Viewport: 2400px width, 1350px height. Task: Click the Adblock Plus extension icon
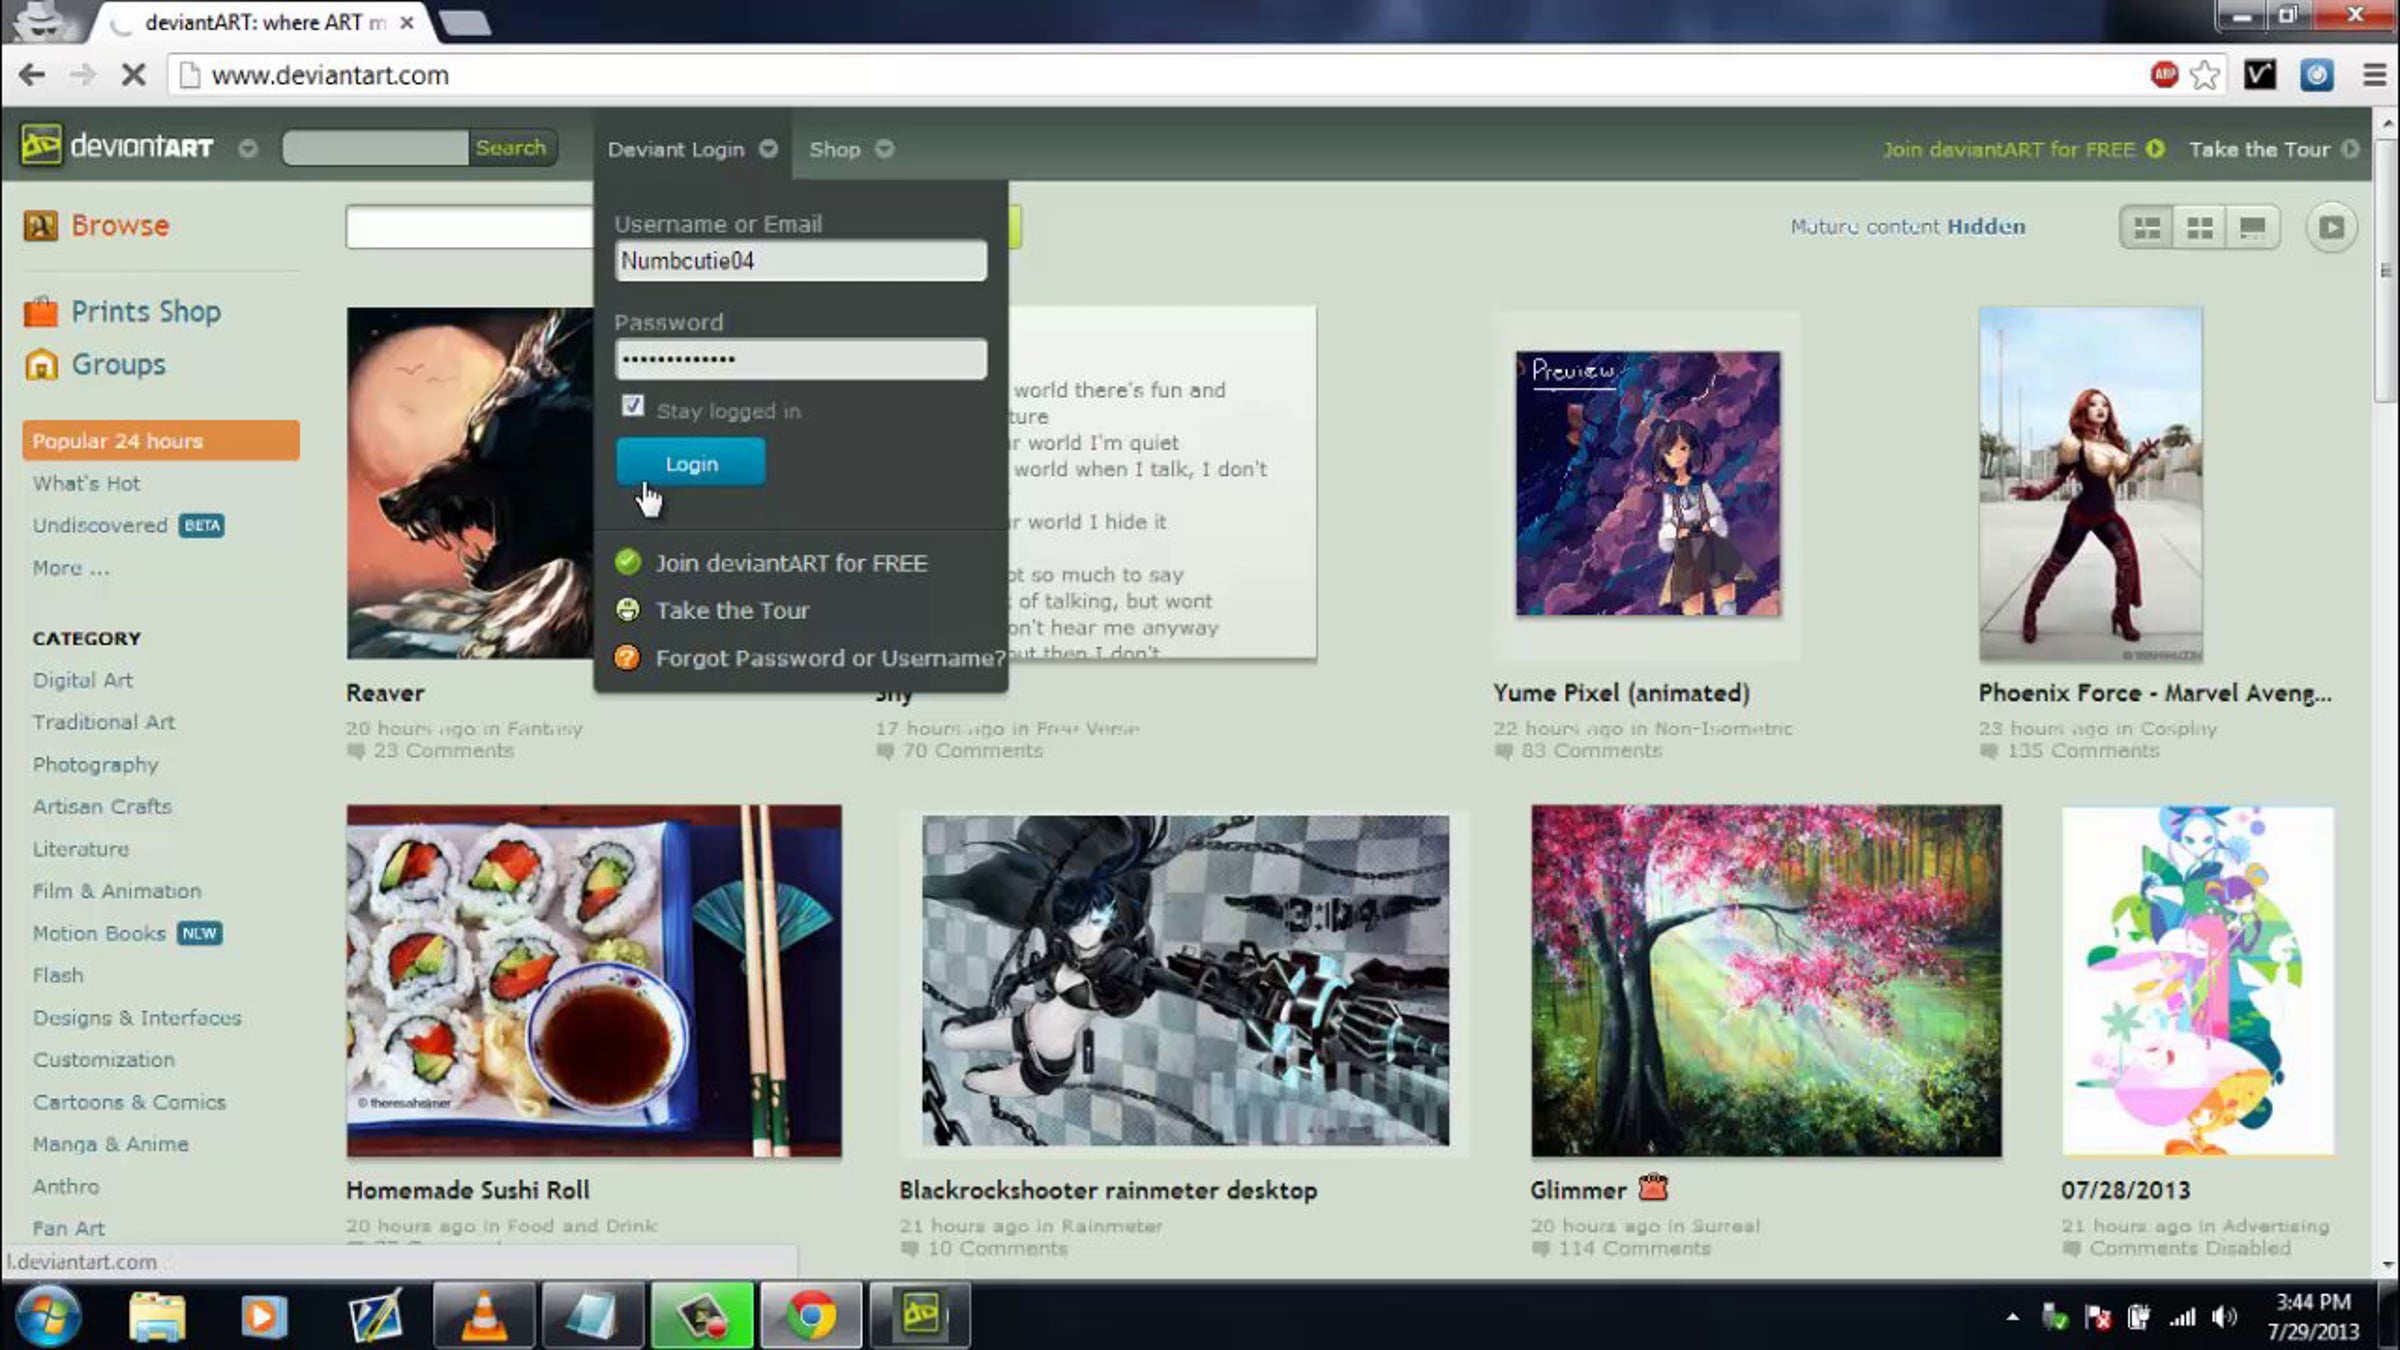[2164, 75]
